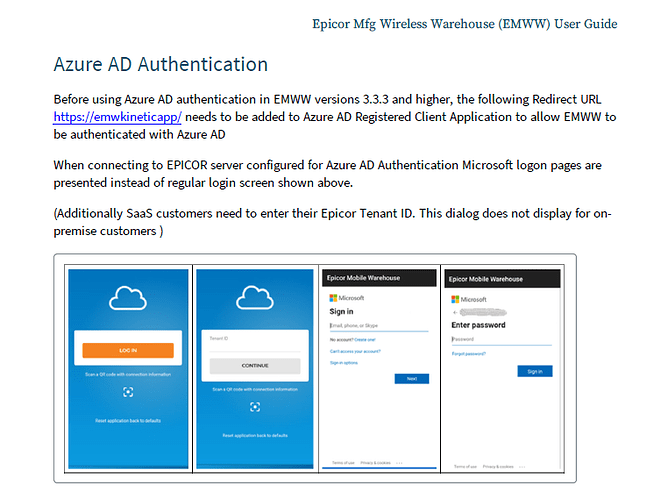668x500 pixels.
Task: Click Reset application back to defaults under LOG IN
Action: (128, 421)
